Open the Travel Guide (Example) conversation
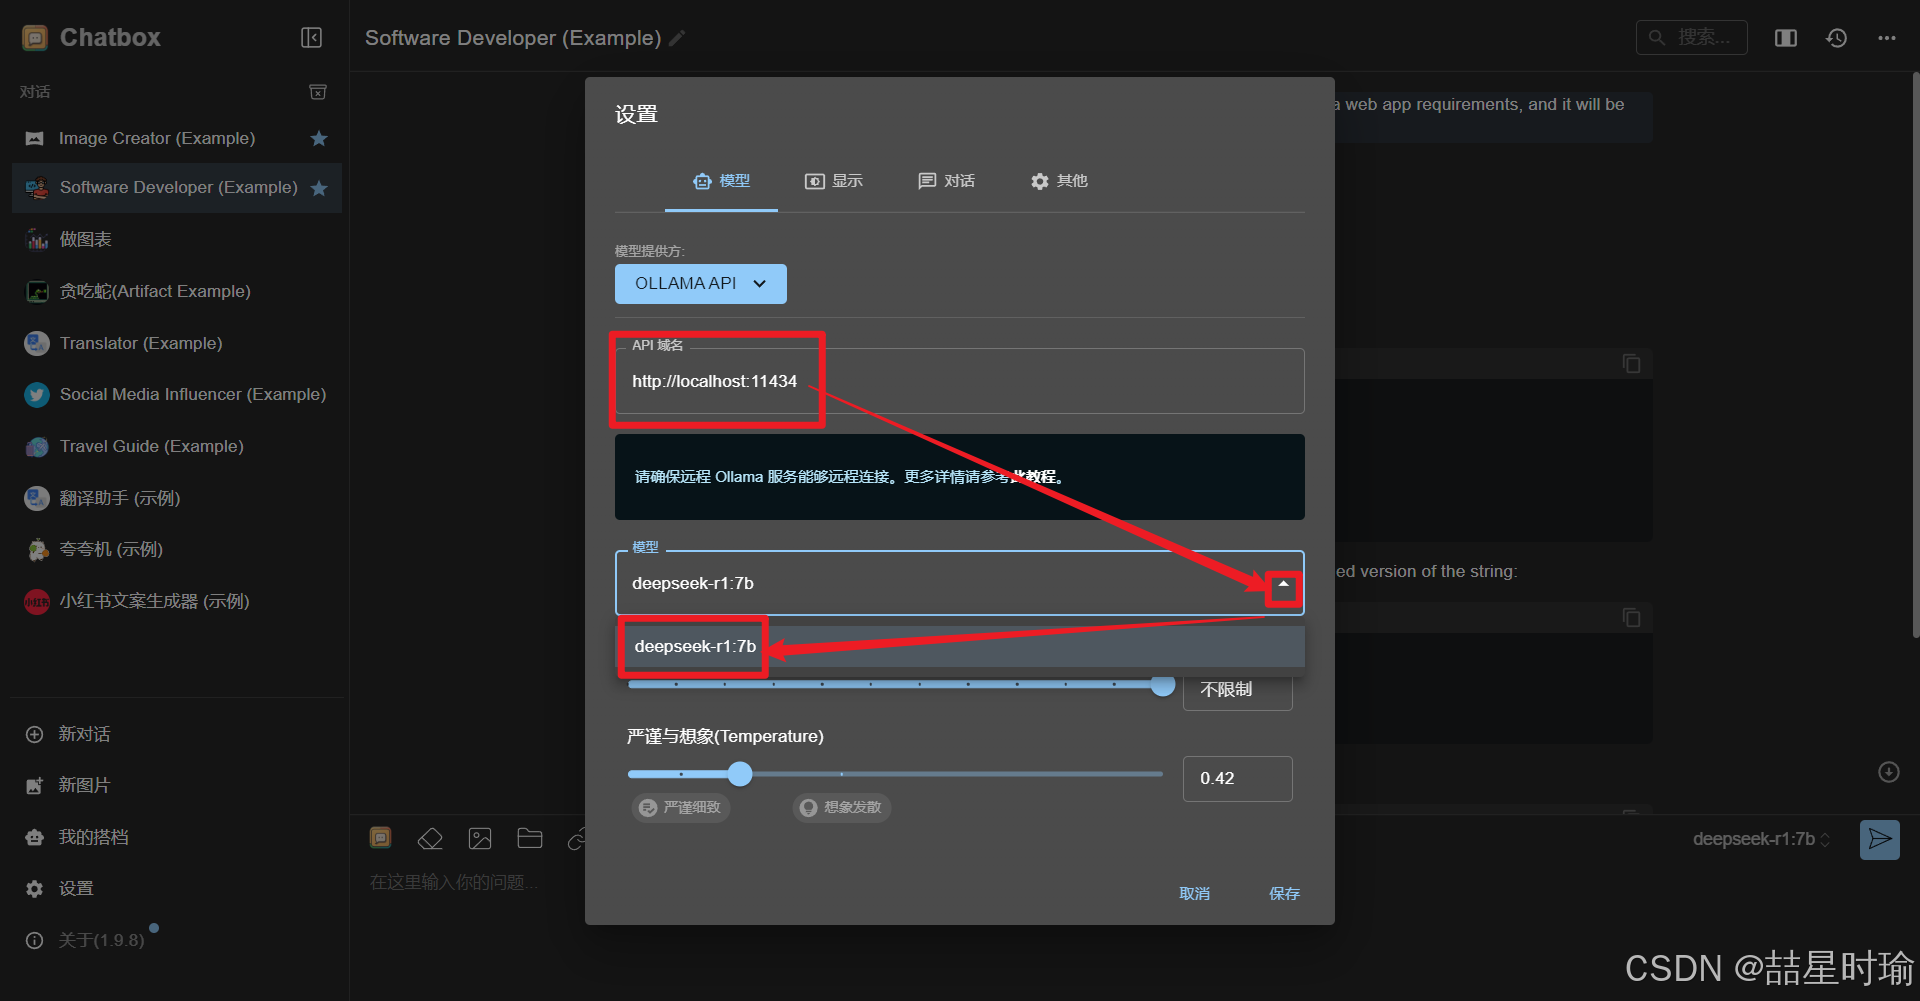This screenshot has width=1920, height=1001. click(177, 446)
